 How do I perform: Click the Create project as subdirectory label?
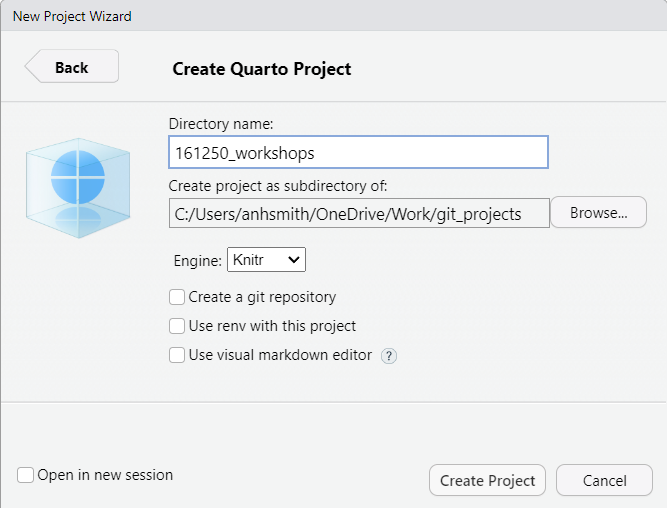coord(278,186)
